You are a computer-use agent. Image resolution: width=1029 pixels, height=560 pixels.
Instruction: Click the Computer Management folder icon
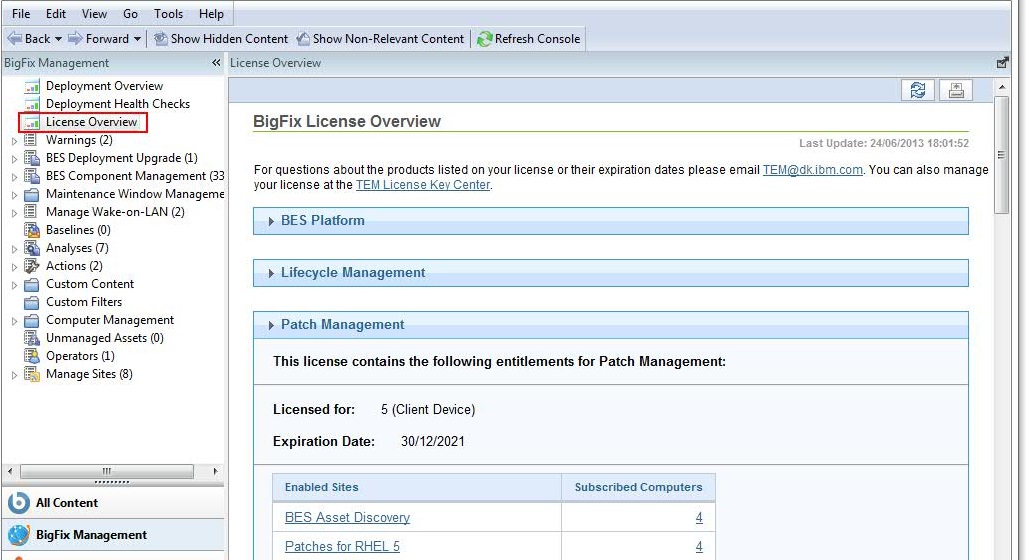point(32,320)
